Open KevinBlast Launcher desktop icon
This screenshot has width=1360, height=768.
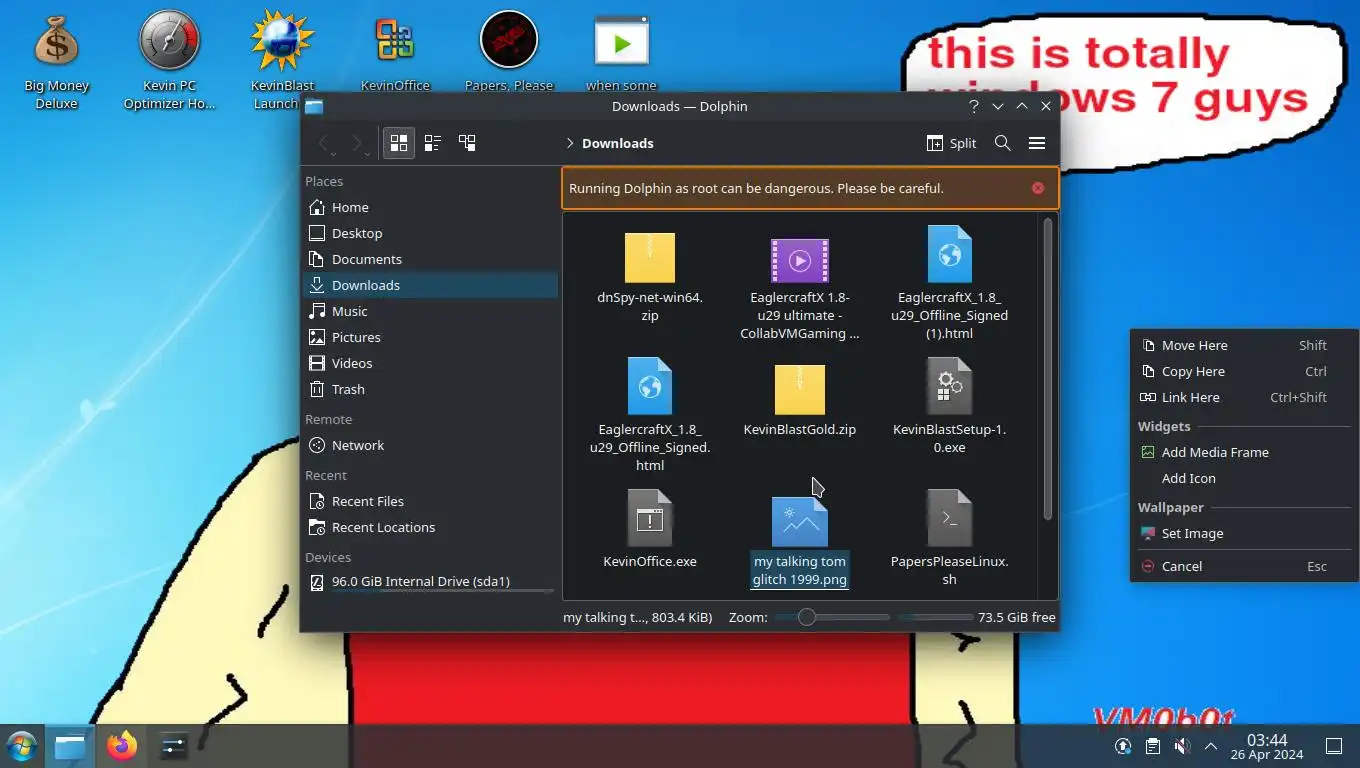click(283, 60)
